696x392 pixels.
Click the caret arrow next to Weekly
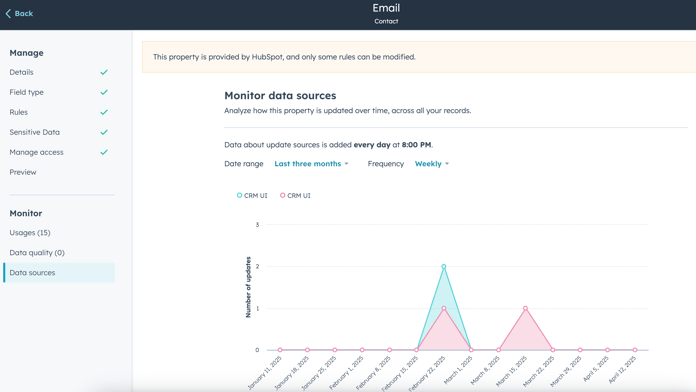coord(447,164)
